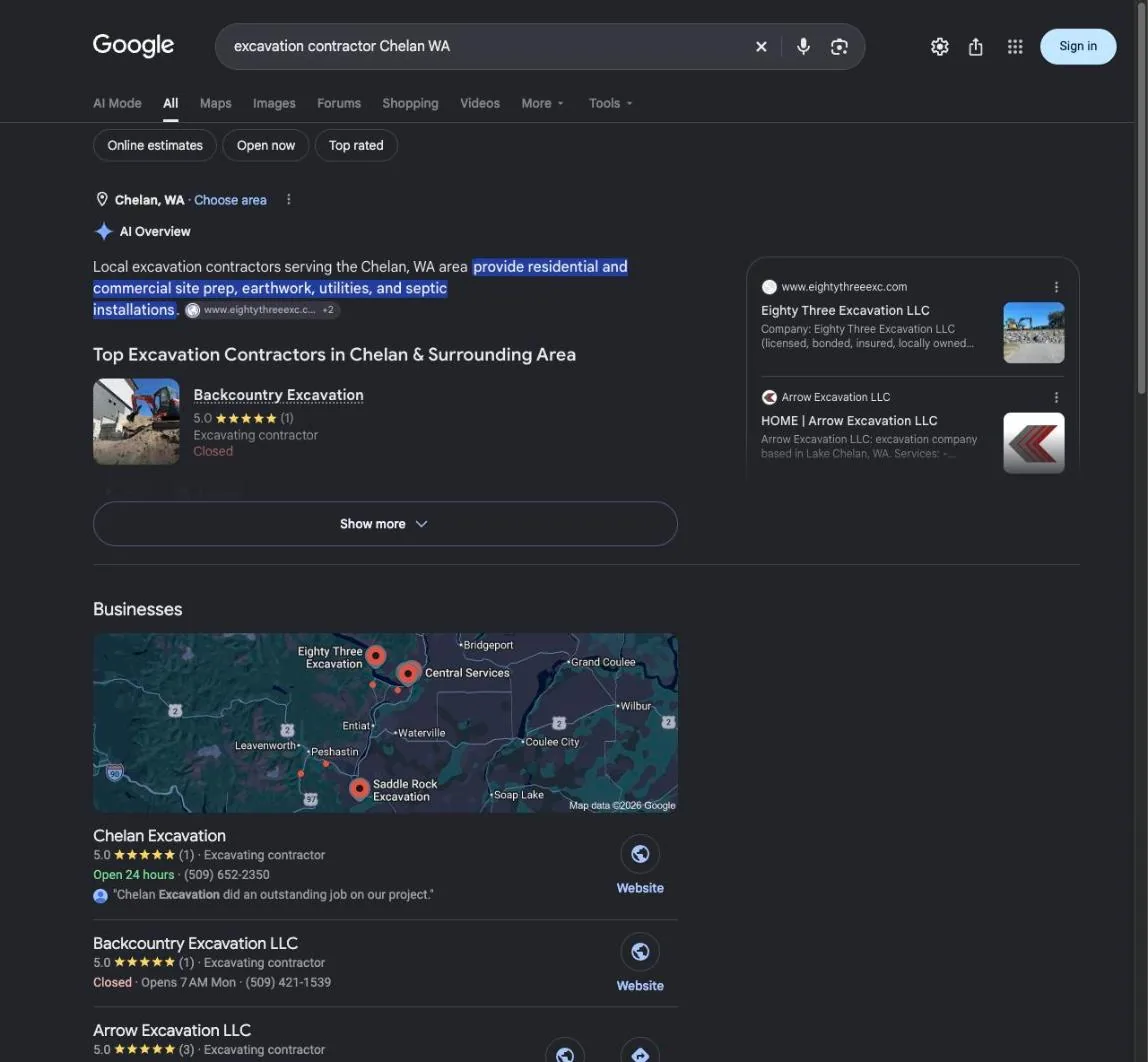Click the Central Services map pin

(x=409, y=673)
